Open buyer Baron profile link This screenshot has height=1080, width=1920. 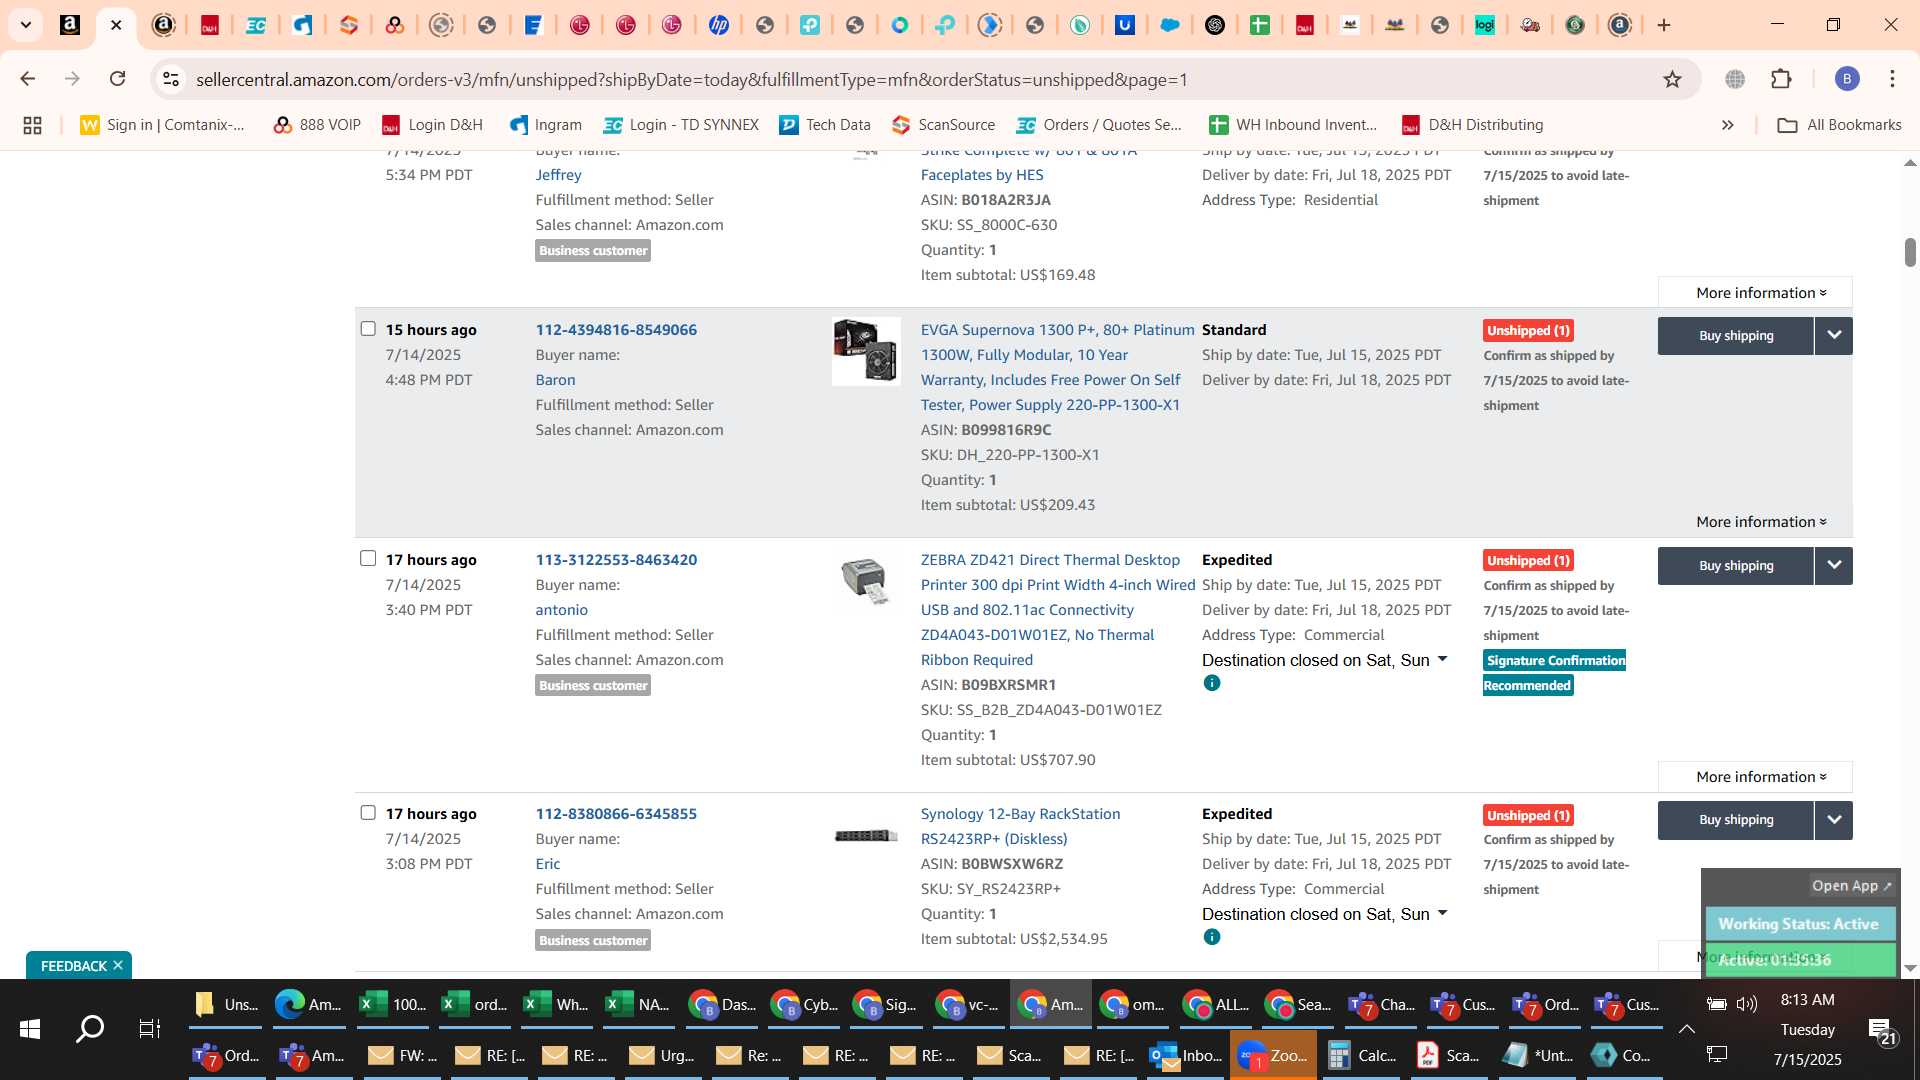coord(555,380)
